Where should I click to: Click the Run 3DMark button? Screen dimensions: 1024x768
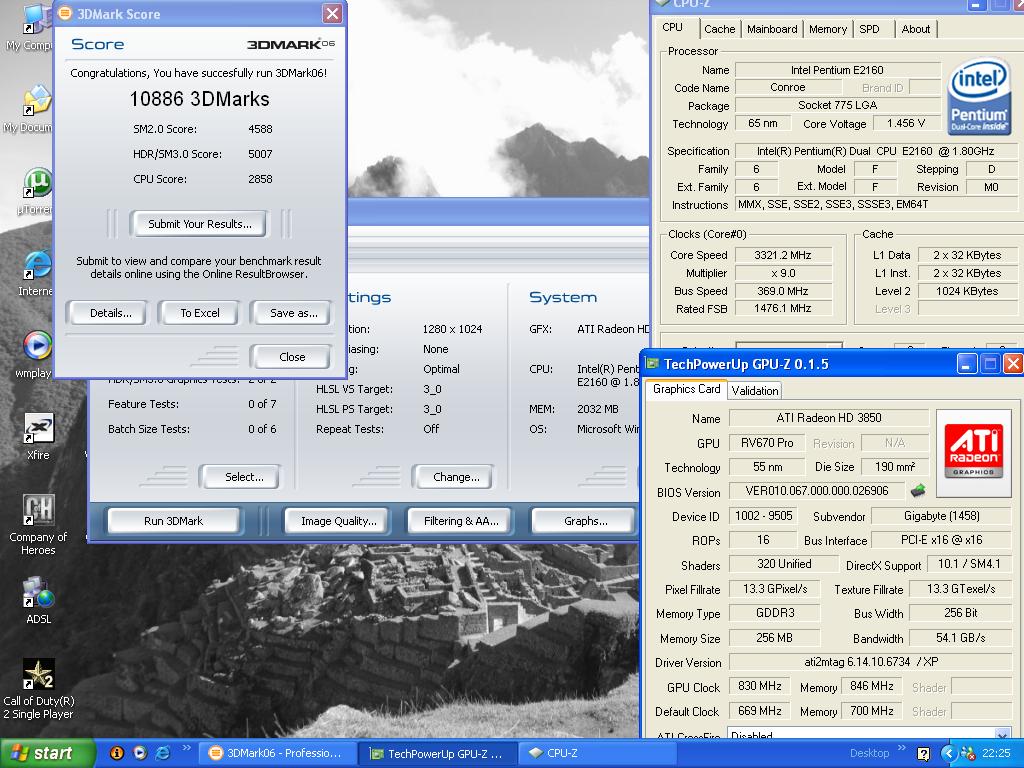click(x=173, y=520)
